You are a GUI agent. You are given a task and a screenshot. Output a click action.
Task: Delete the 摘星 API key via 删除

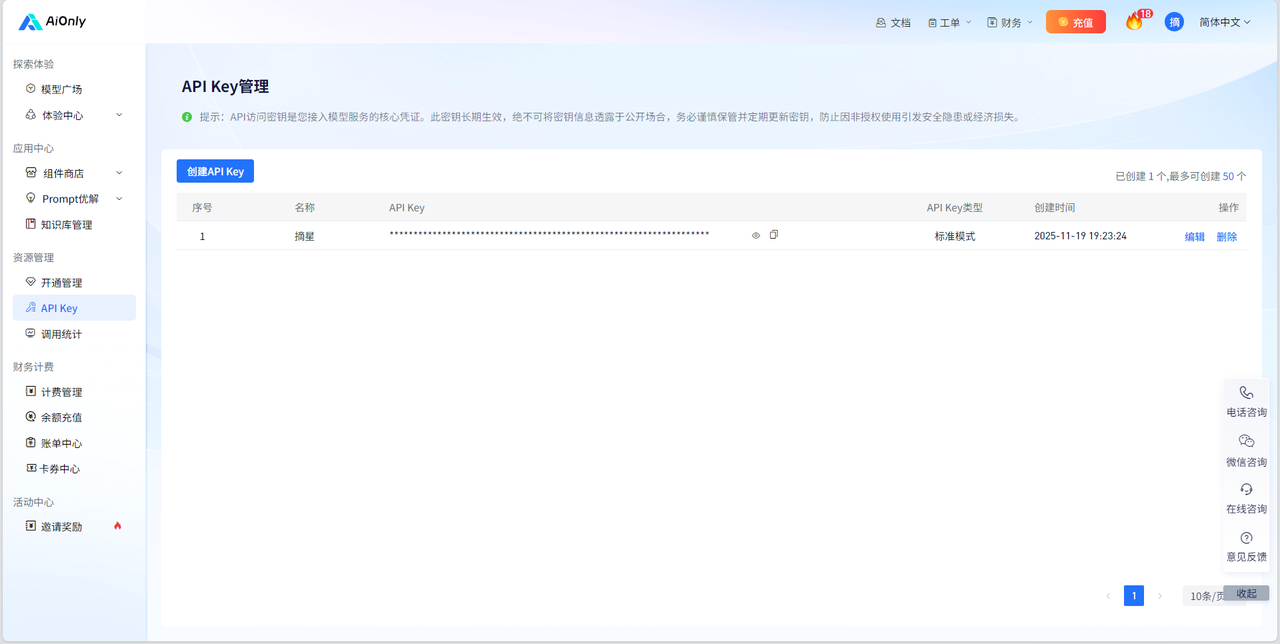click(1227, 237)
